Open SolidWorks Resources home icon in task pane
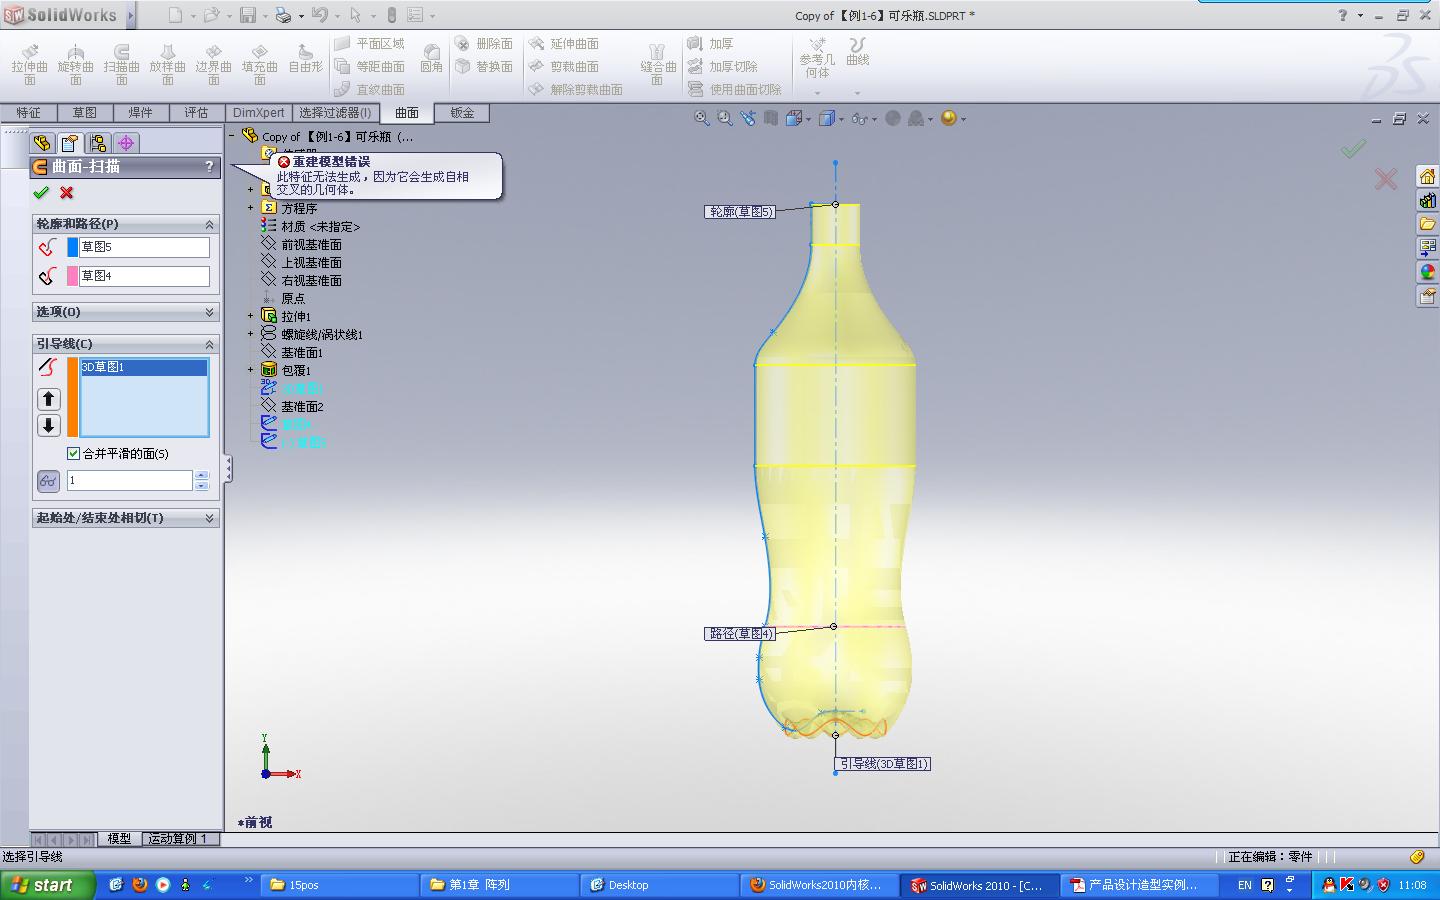 tap(1427, 176)
